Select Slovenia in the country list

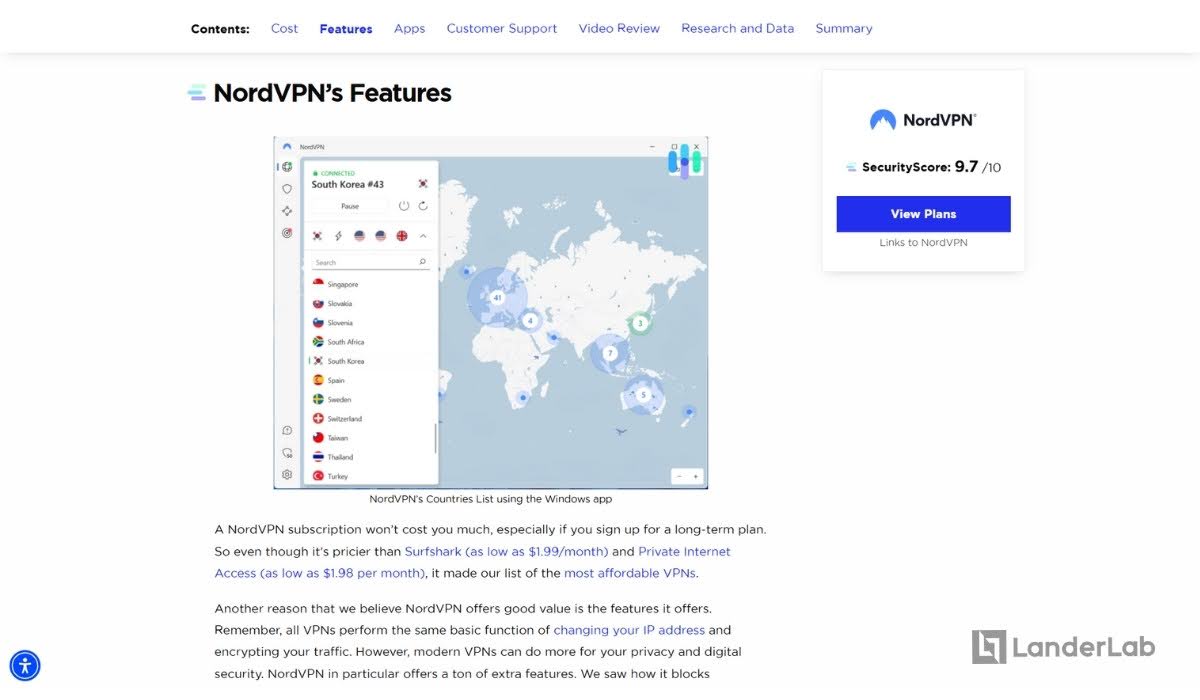(370, 323)
